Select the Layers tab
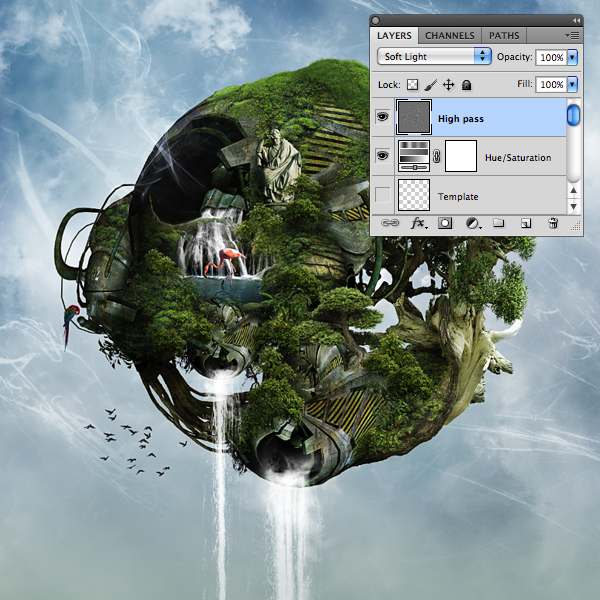Screen dimensions: 600x600 [394, 36]
